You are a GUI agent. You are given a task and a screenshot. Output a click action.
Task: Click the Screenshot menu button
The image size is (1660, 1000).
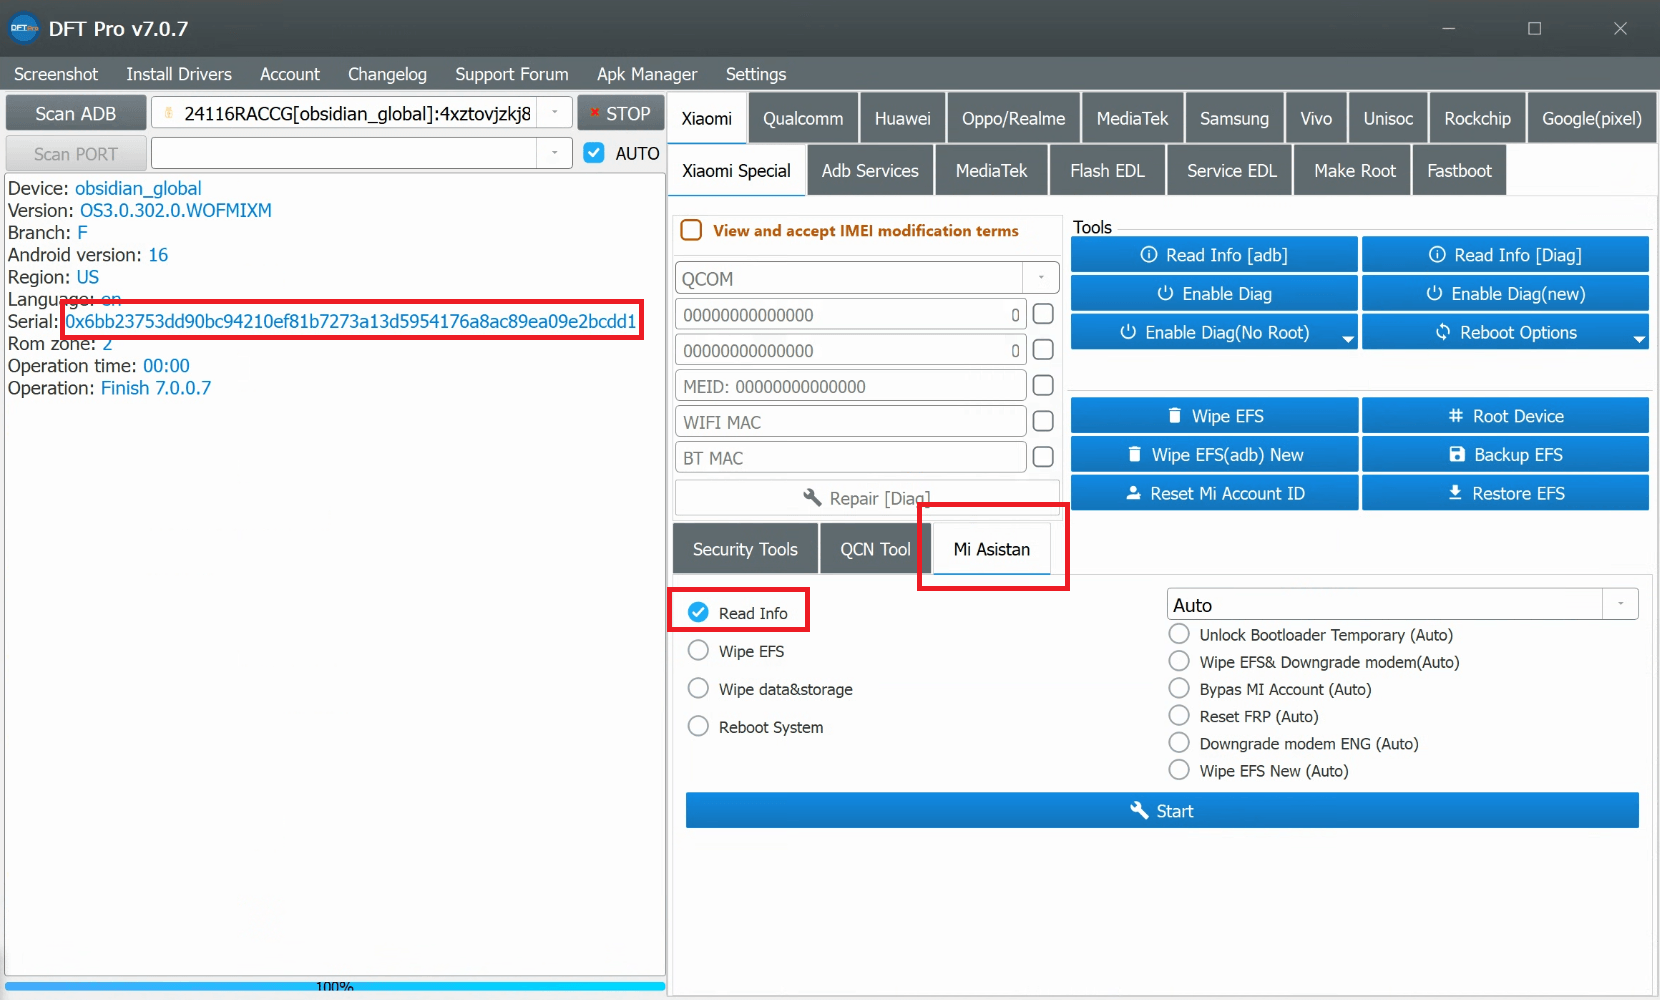click(56, 74)
